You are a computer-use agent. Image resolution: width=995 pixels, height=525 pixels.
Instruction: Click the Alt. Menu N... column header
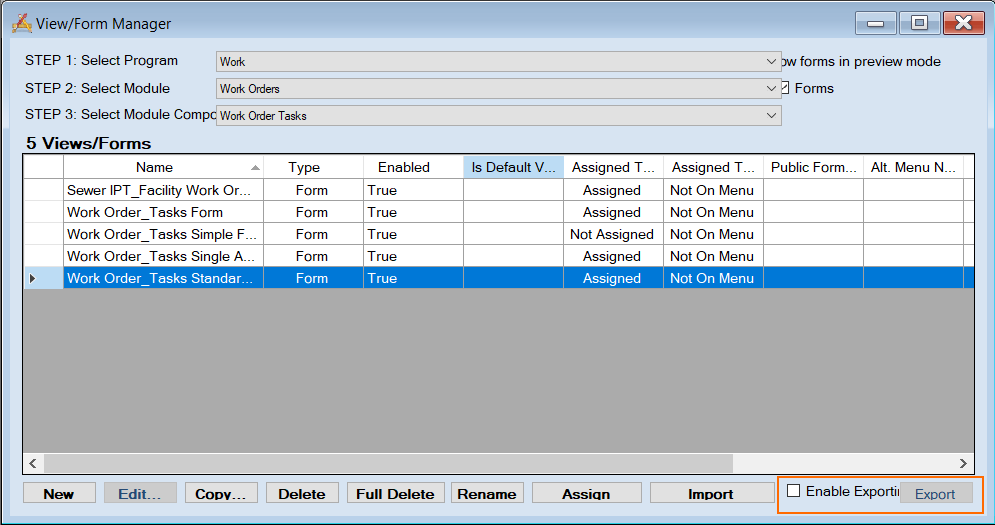click(913, 167)
